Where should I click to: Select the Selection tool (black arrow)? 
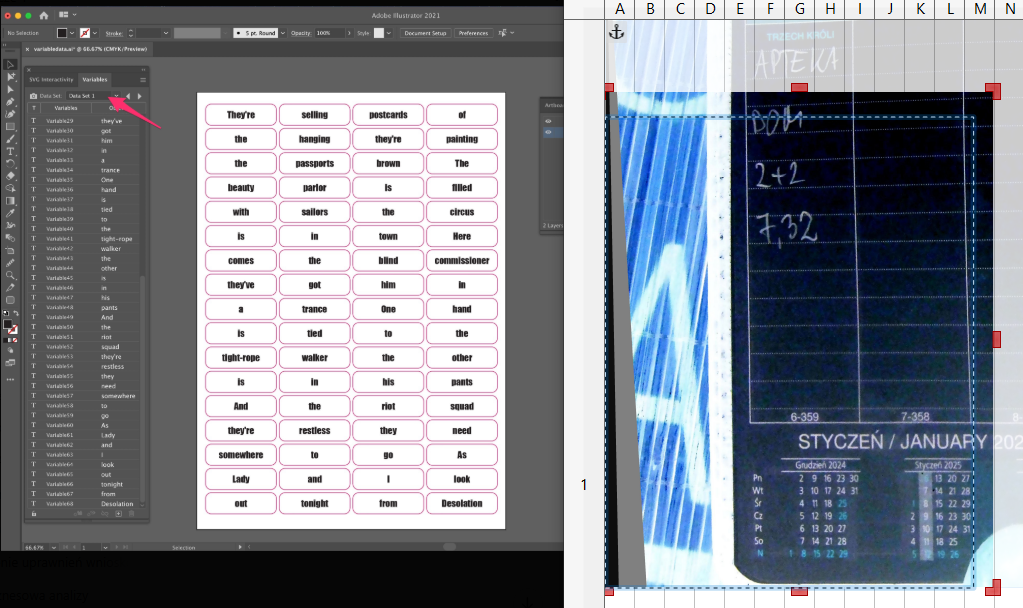pos(11,65)
